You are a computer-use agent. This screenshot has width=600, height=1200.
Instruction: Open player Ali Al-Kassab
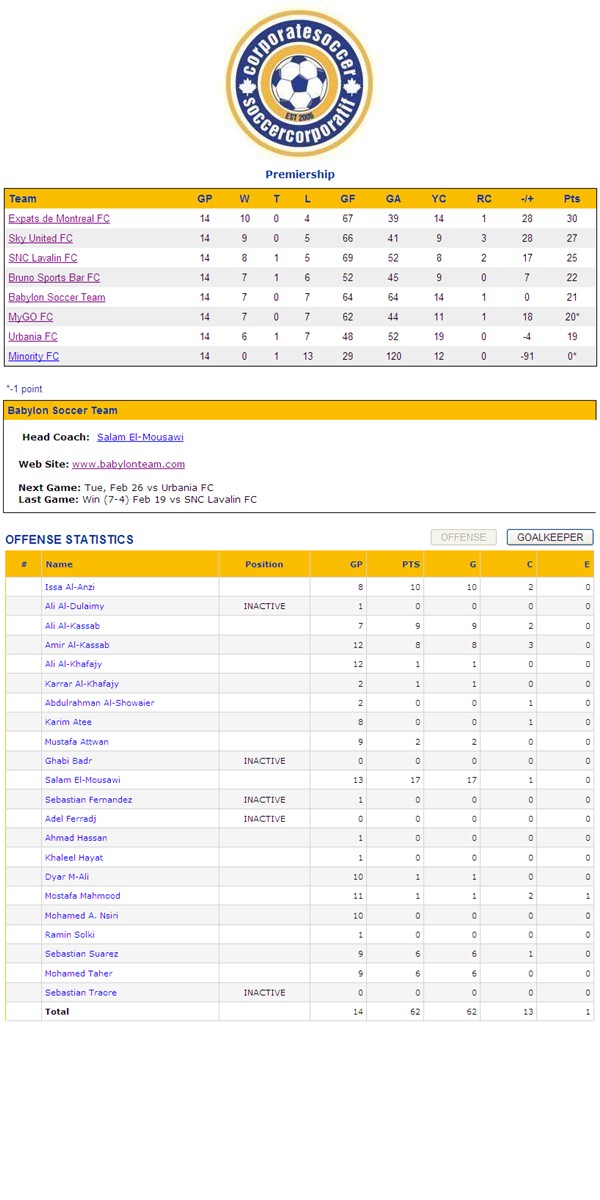(x=72, y=625)
